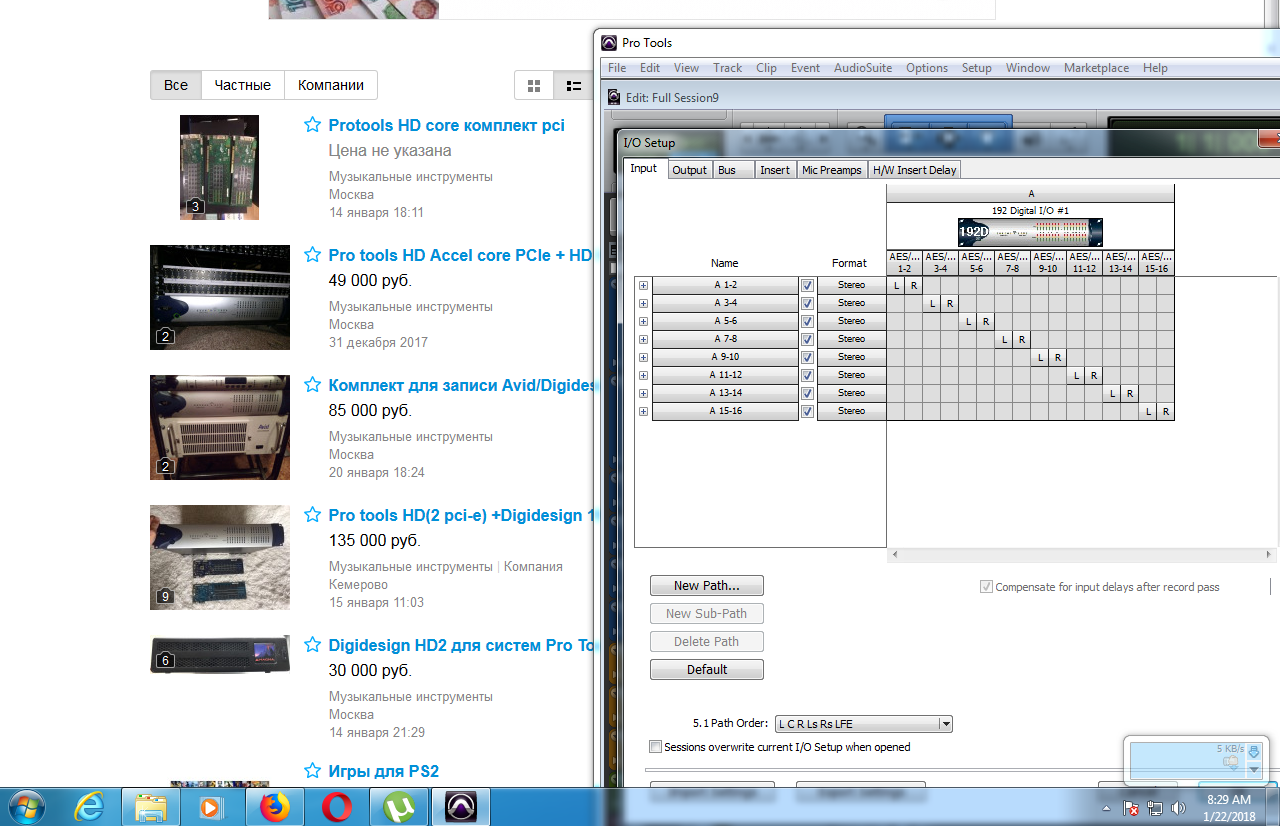Launch Internet Explorer from the taskbar

coord(90,806)
